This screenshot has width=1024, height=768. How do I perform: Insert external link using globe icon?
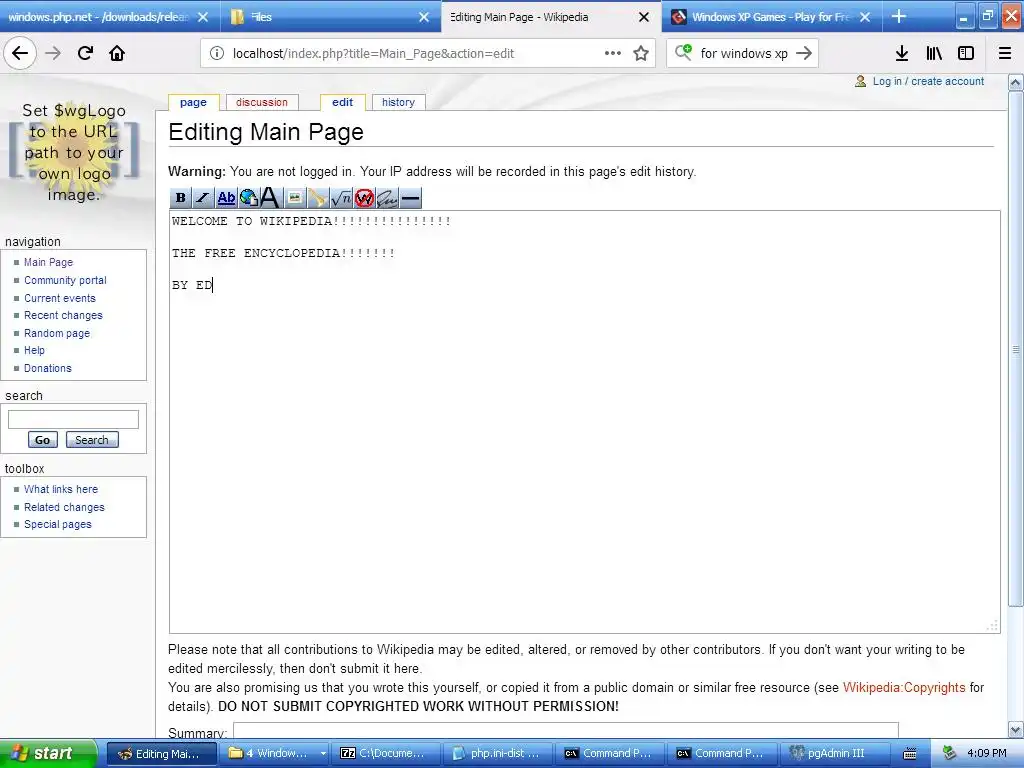click(x=249, y=198)
